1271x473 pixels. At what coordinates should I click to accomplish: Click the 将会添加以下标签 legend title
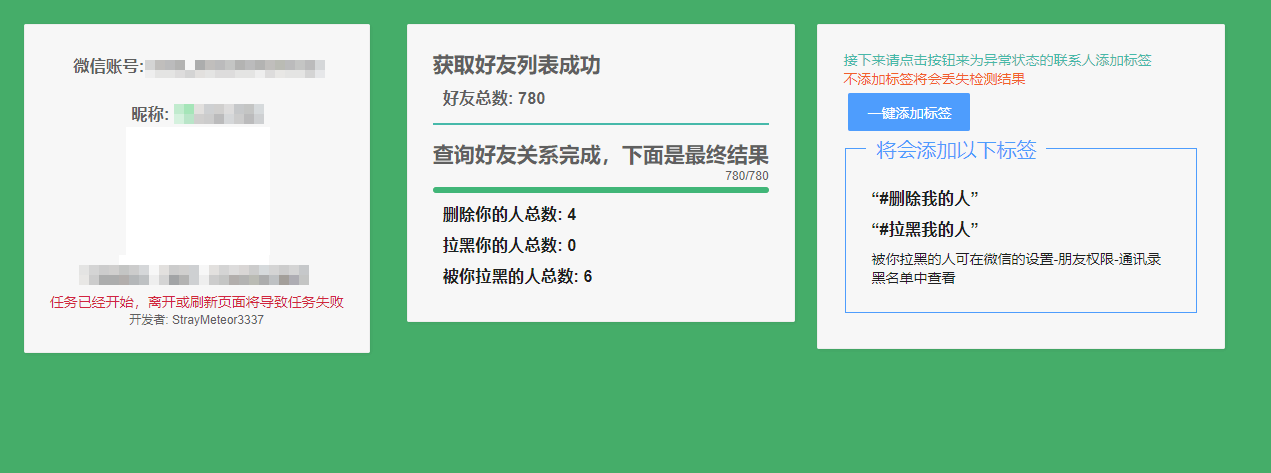(956, 151)
